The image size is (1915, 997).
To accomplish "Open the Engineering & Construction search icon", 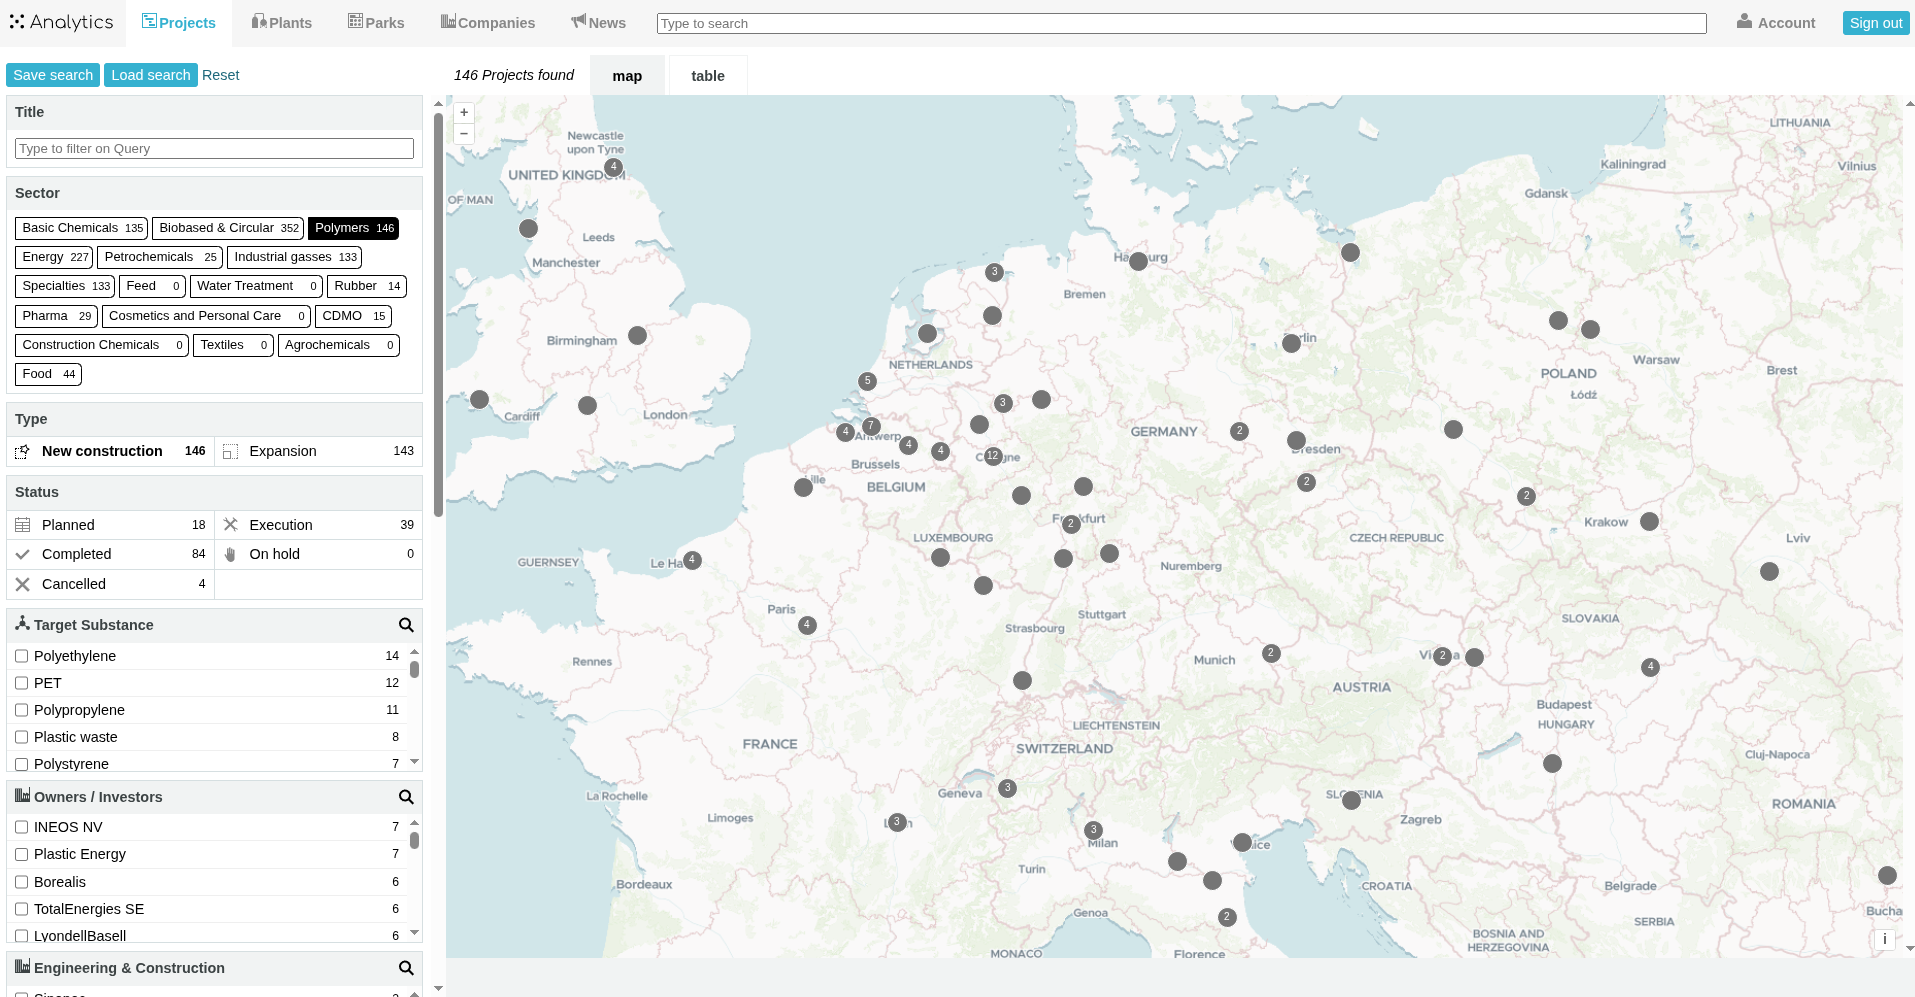I will pyautogui.click(x=406, y=968).
